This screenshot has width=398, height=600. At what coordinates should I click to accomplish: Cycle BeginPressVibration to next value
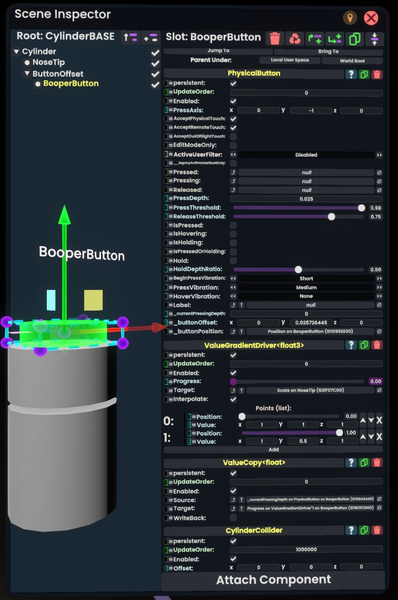(x=379, y=279)
